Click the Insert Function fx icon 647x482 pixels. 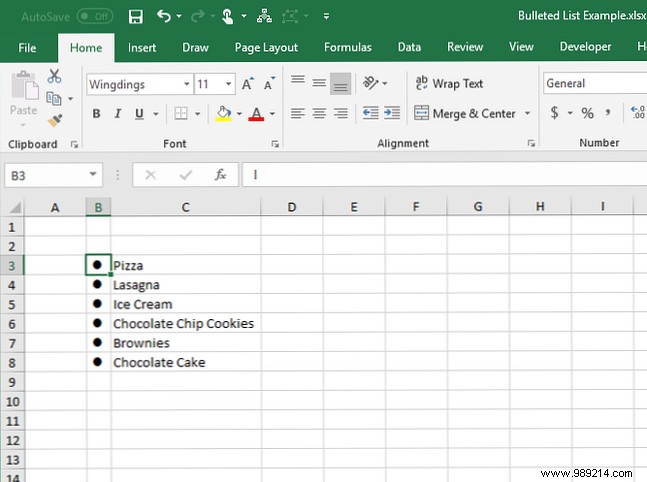pyautogui.click(x=220, y=175)
